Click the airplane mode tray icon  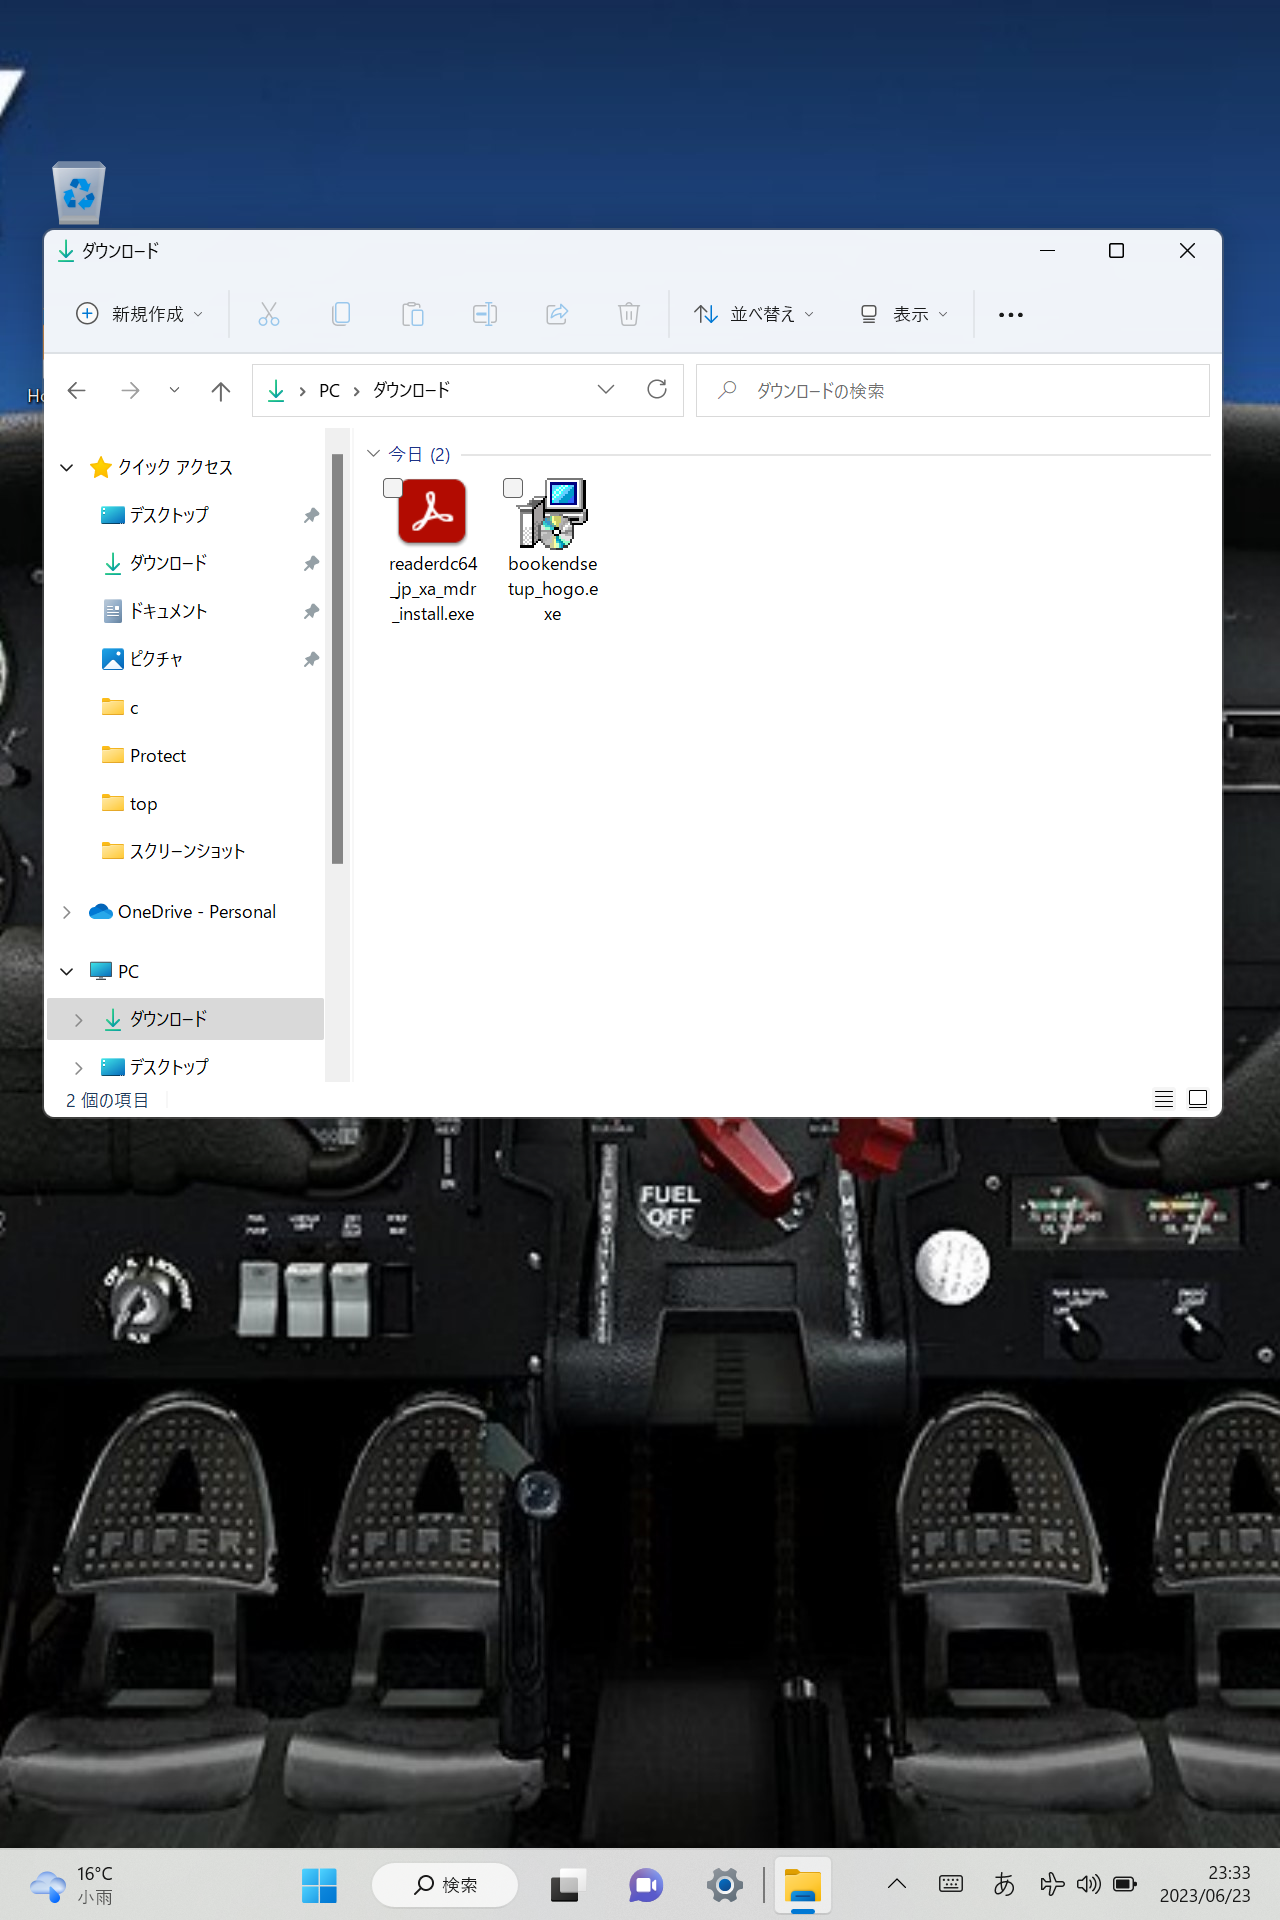point(1052,1884)
